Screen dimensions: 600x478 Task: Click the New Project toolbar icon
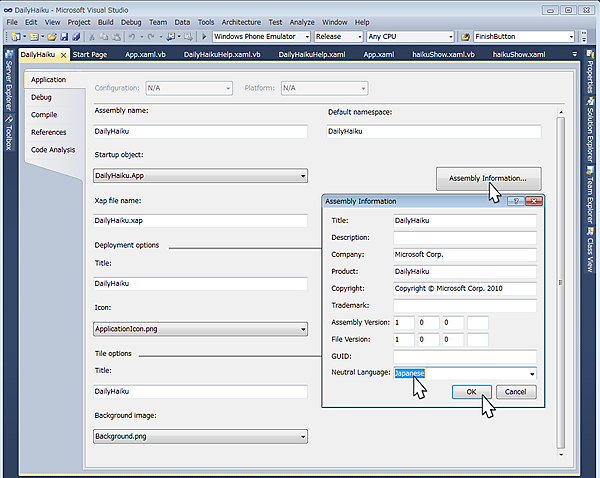pyautogui.click(x=16, y=36)
